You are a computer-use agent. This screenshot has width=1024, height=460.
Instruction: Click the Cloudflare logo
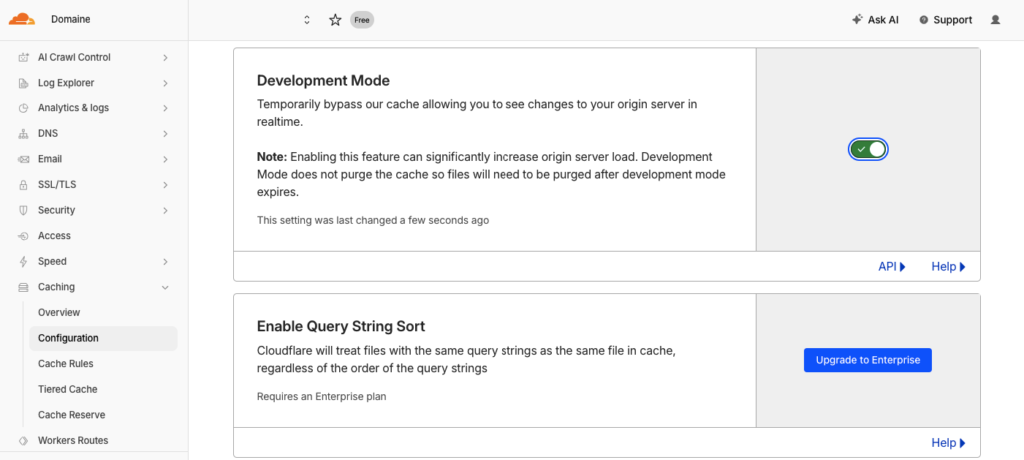coord(22,19)
